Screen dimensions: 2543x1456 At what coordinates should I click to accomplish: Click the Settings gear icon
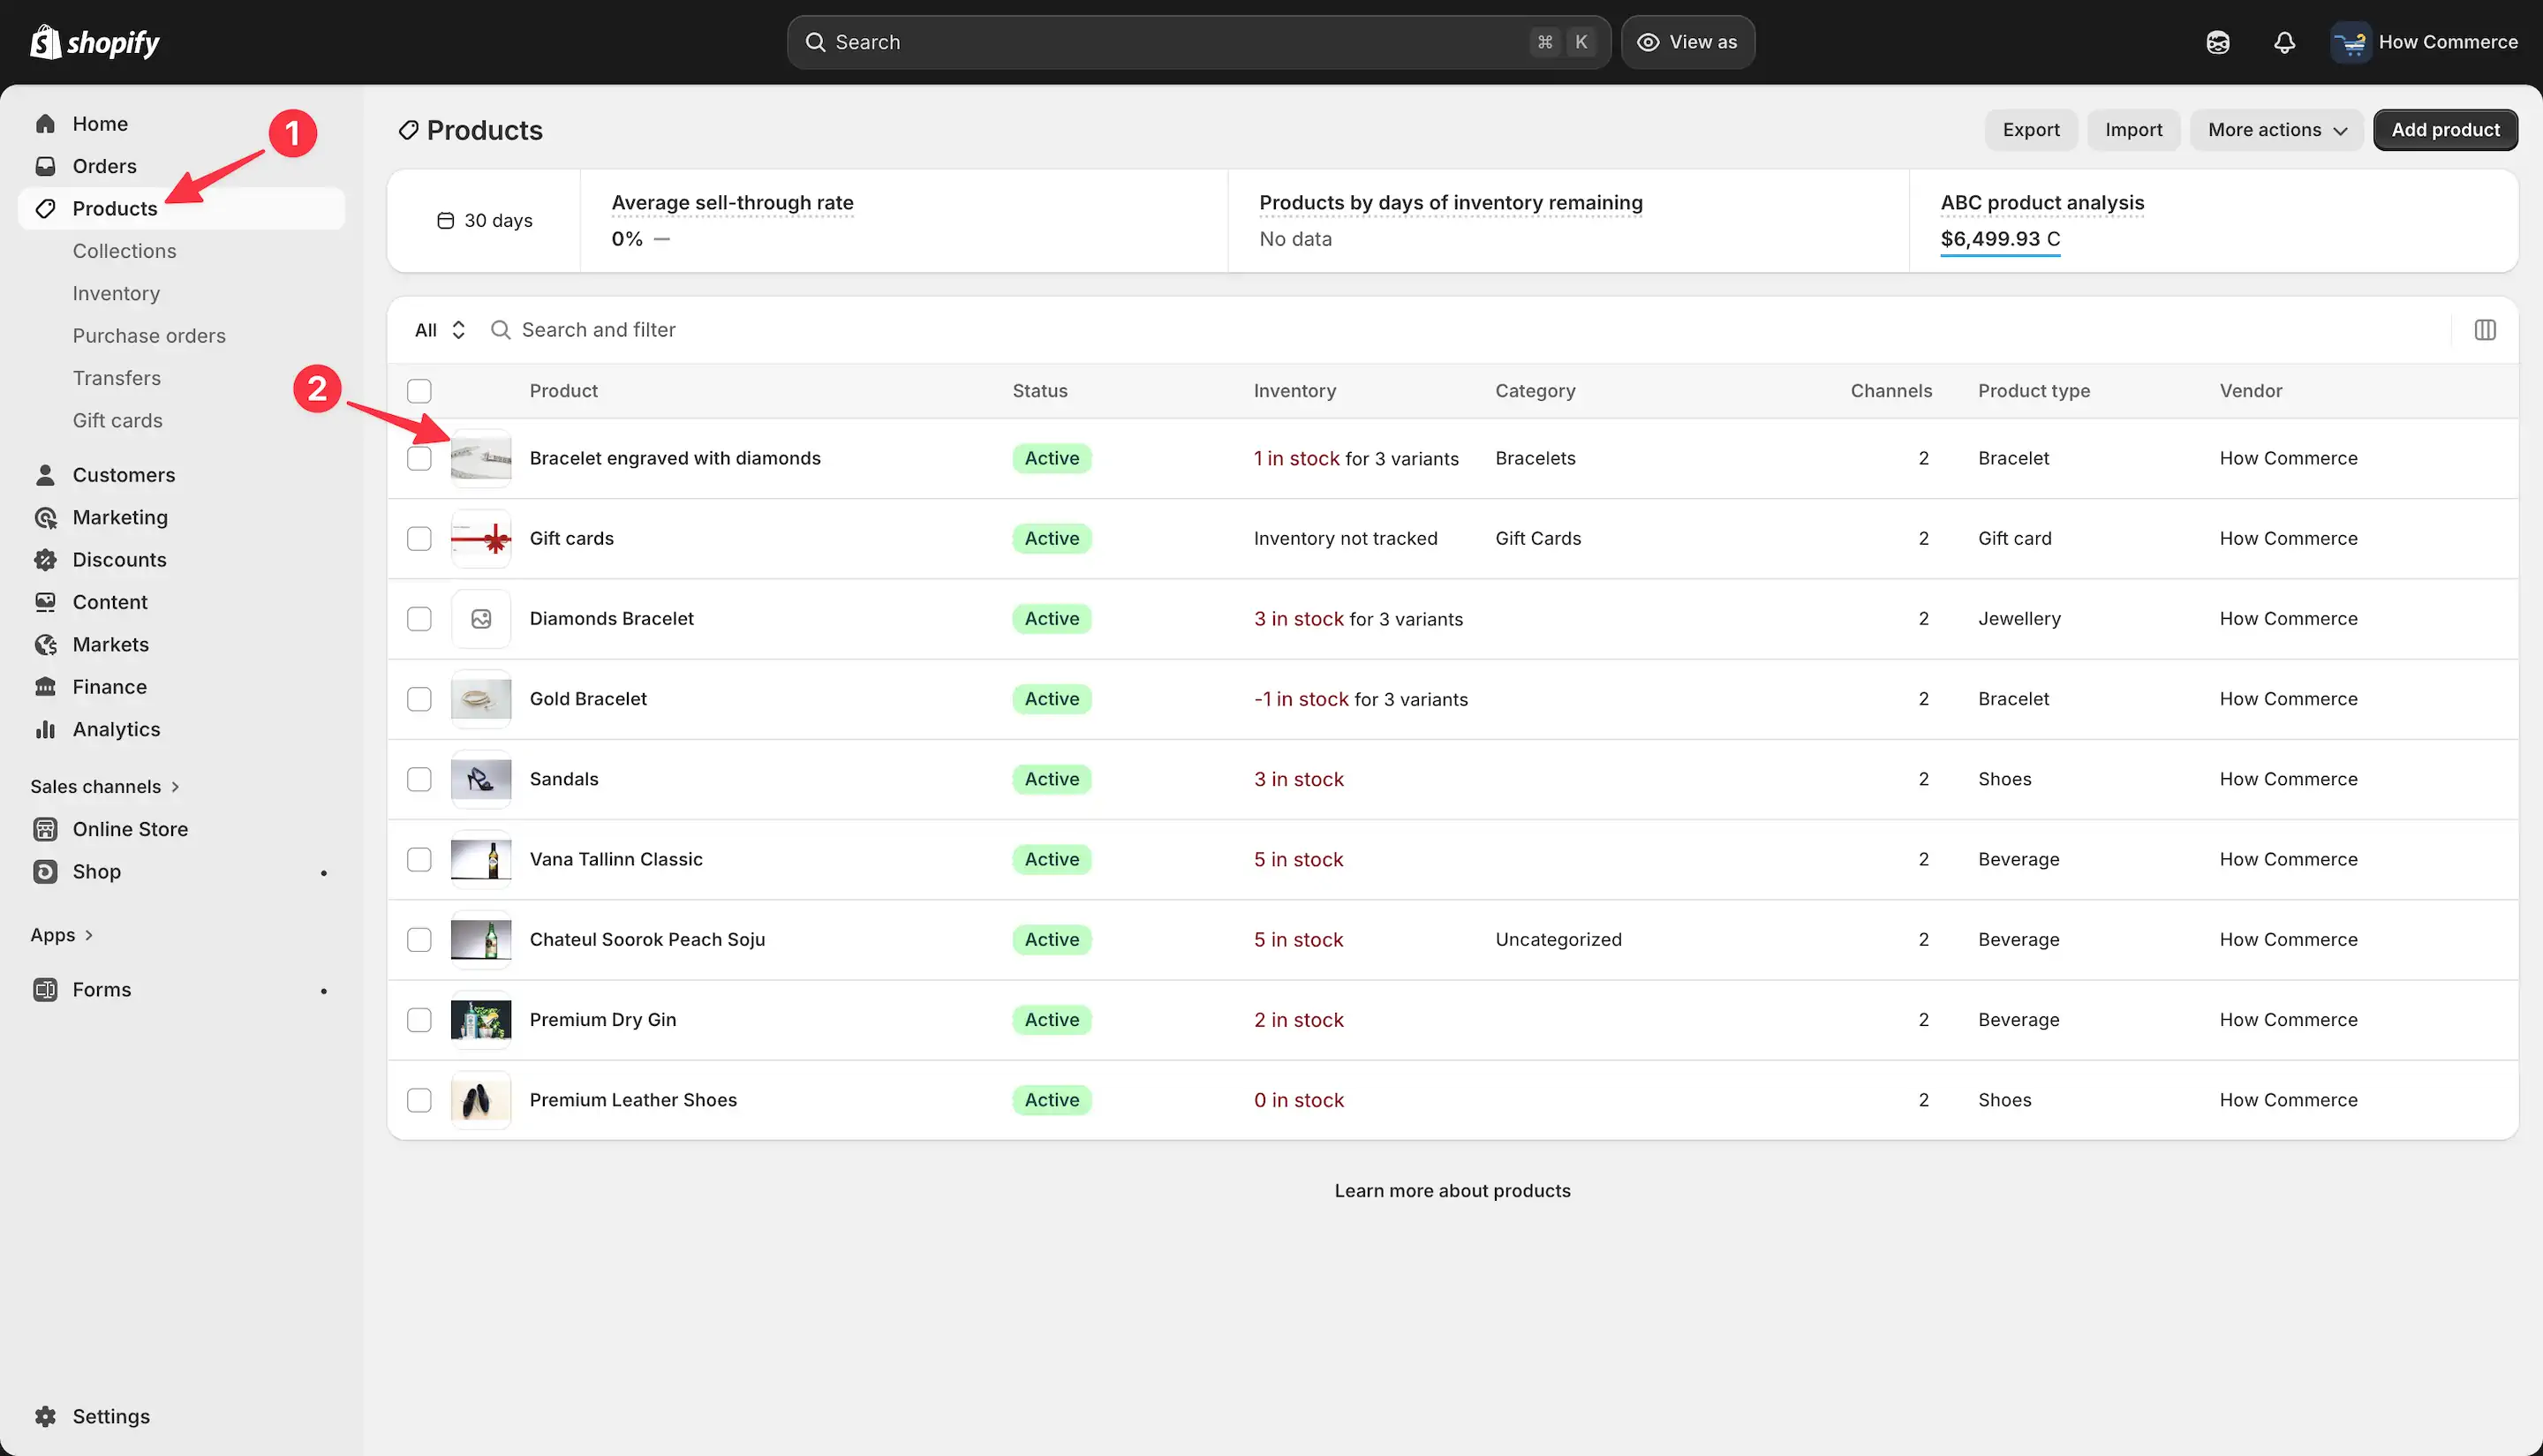click(x=45, y=1417)
